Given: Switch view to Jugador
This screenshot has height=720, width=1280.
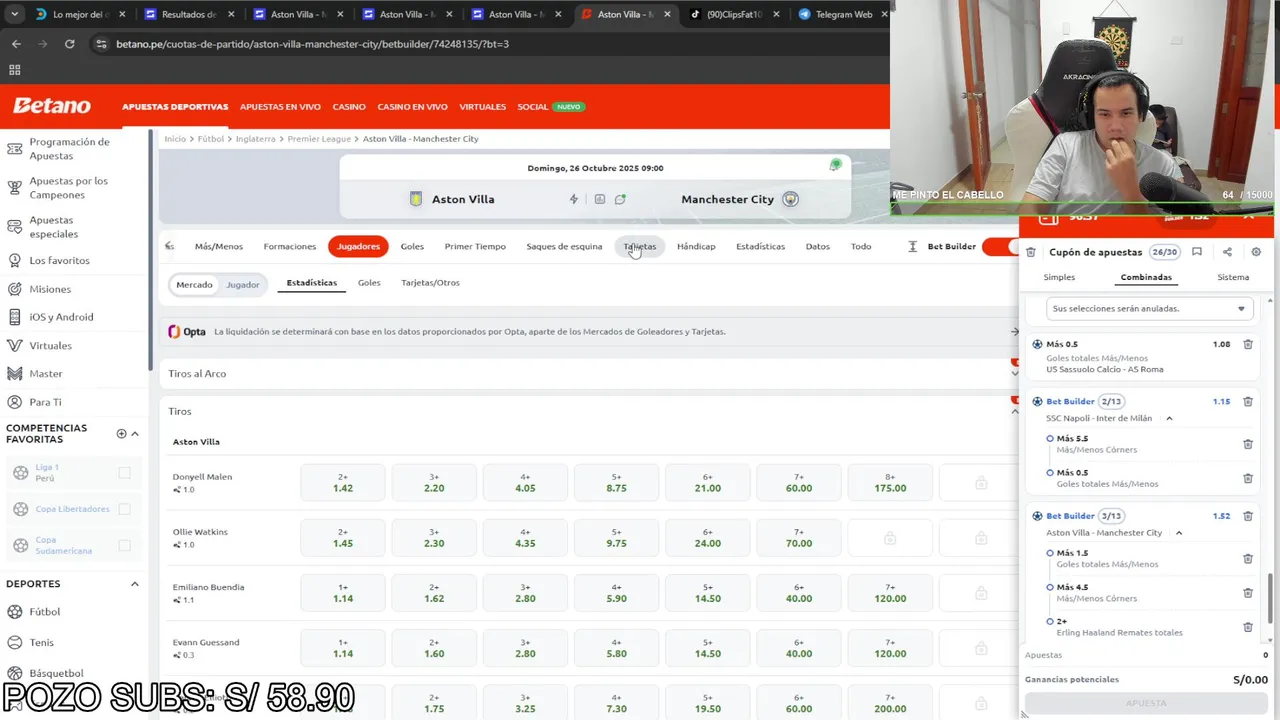Looking at the screenshot, I should coord(242,285).
